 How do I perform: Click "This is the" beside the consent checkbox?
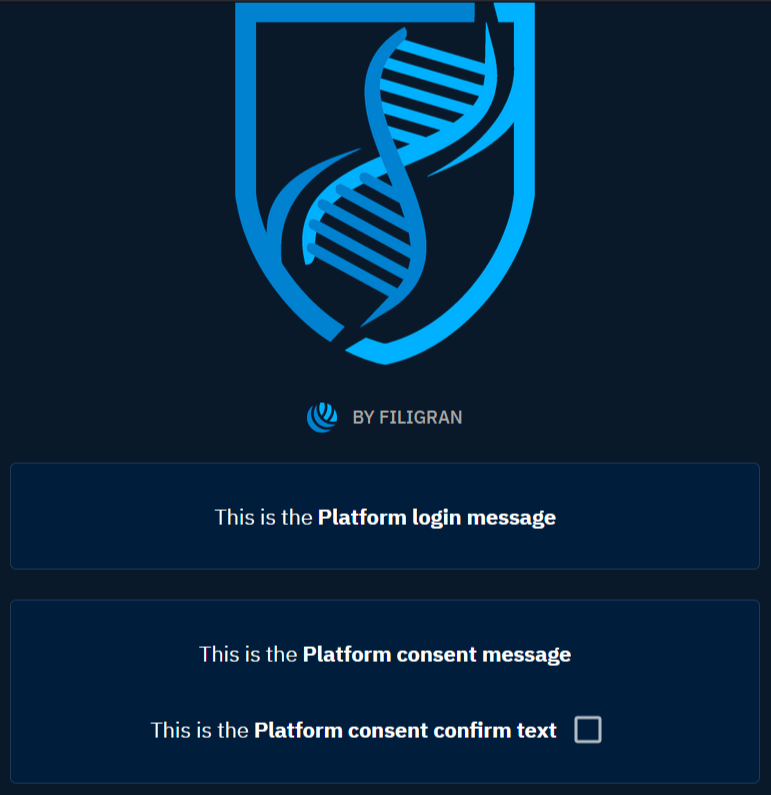(200, 731)
